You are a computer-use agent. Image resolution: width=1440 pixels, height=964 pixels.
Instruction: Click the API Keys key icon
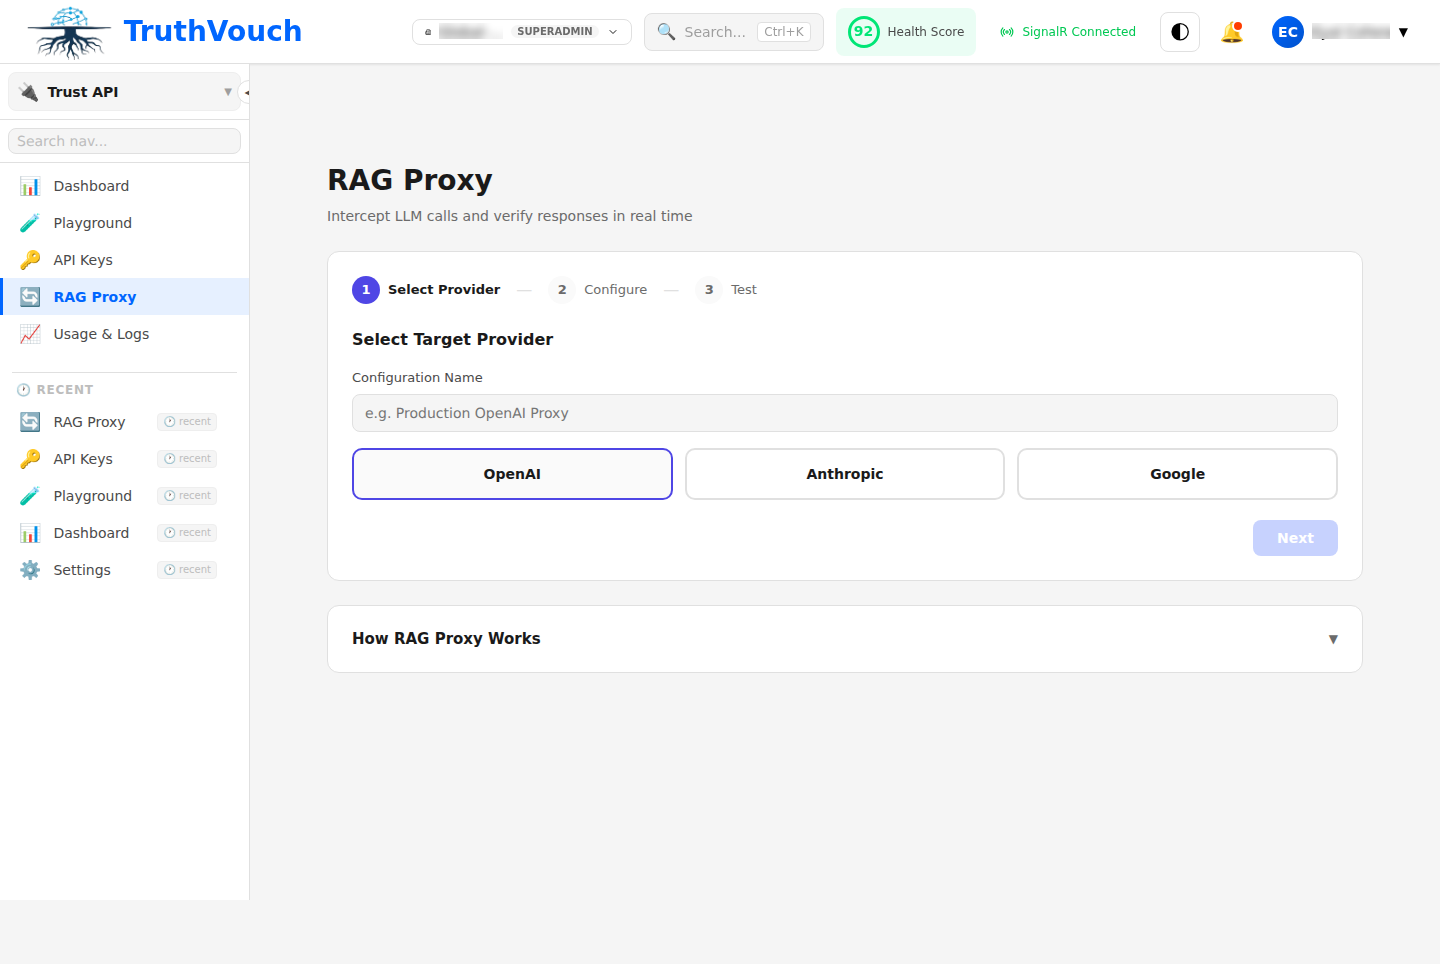[x=29, y=259]
